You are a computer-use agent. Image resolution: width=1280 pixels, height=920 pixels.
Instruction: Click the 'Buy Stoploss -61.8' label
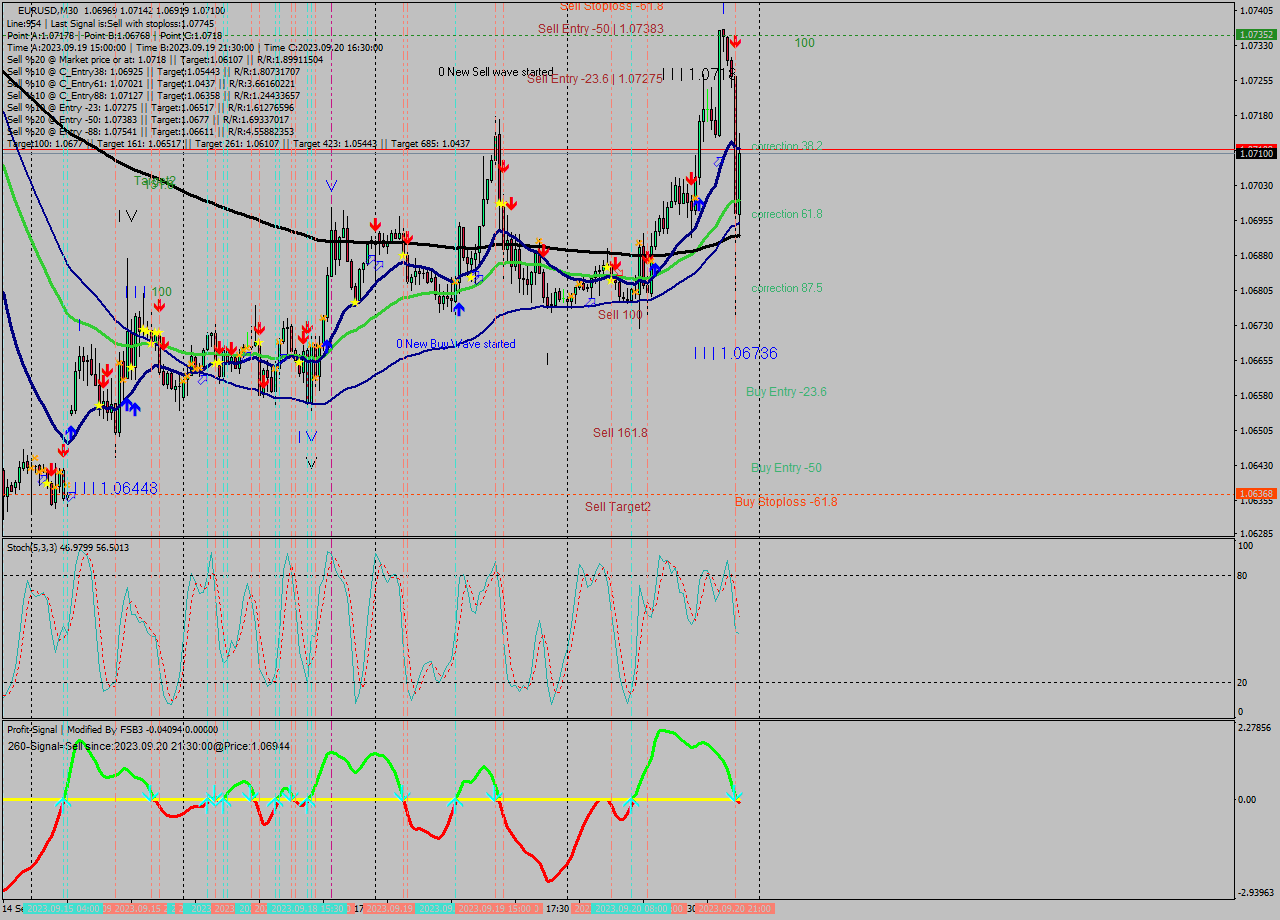[786, 502]
